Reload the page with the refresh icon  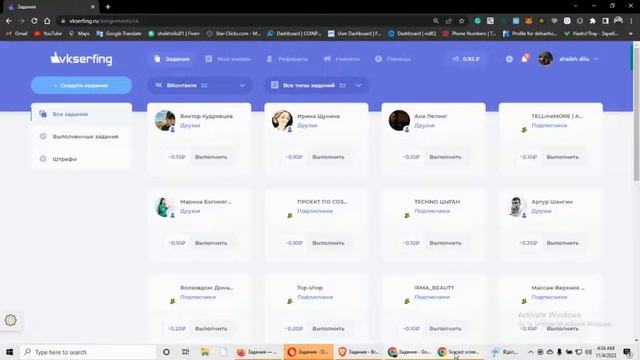click(34, 21)
